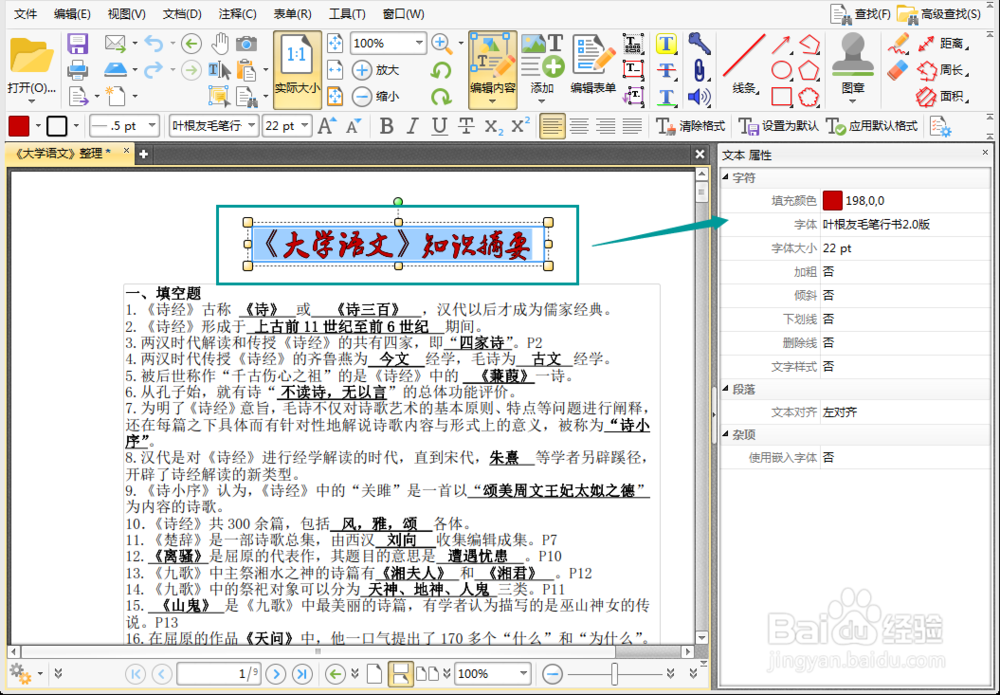Select the paperclip attachment tool

point(700,70)
